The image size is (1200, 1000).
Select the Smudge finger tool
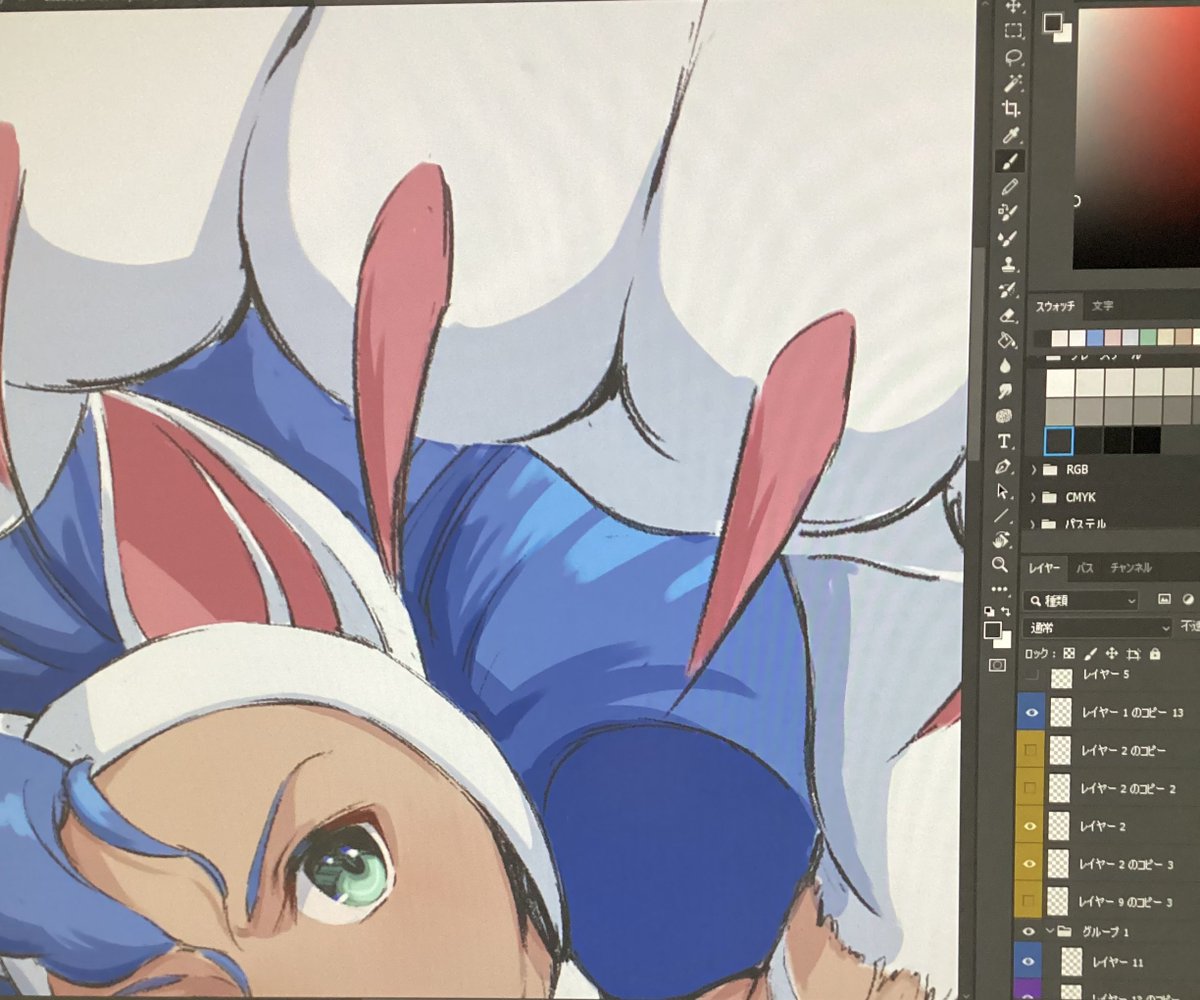pyautogui.click(x=1005, y=391)
